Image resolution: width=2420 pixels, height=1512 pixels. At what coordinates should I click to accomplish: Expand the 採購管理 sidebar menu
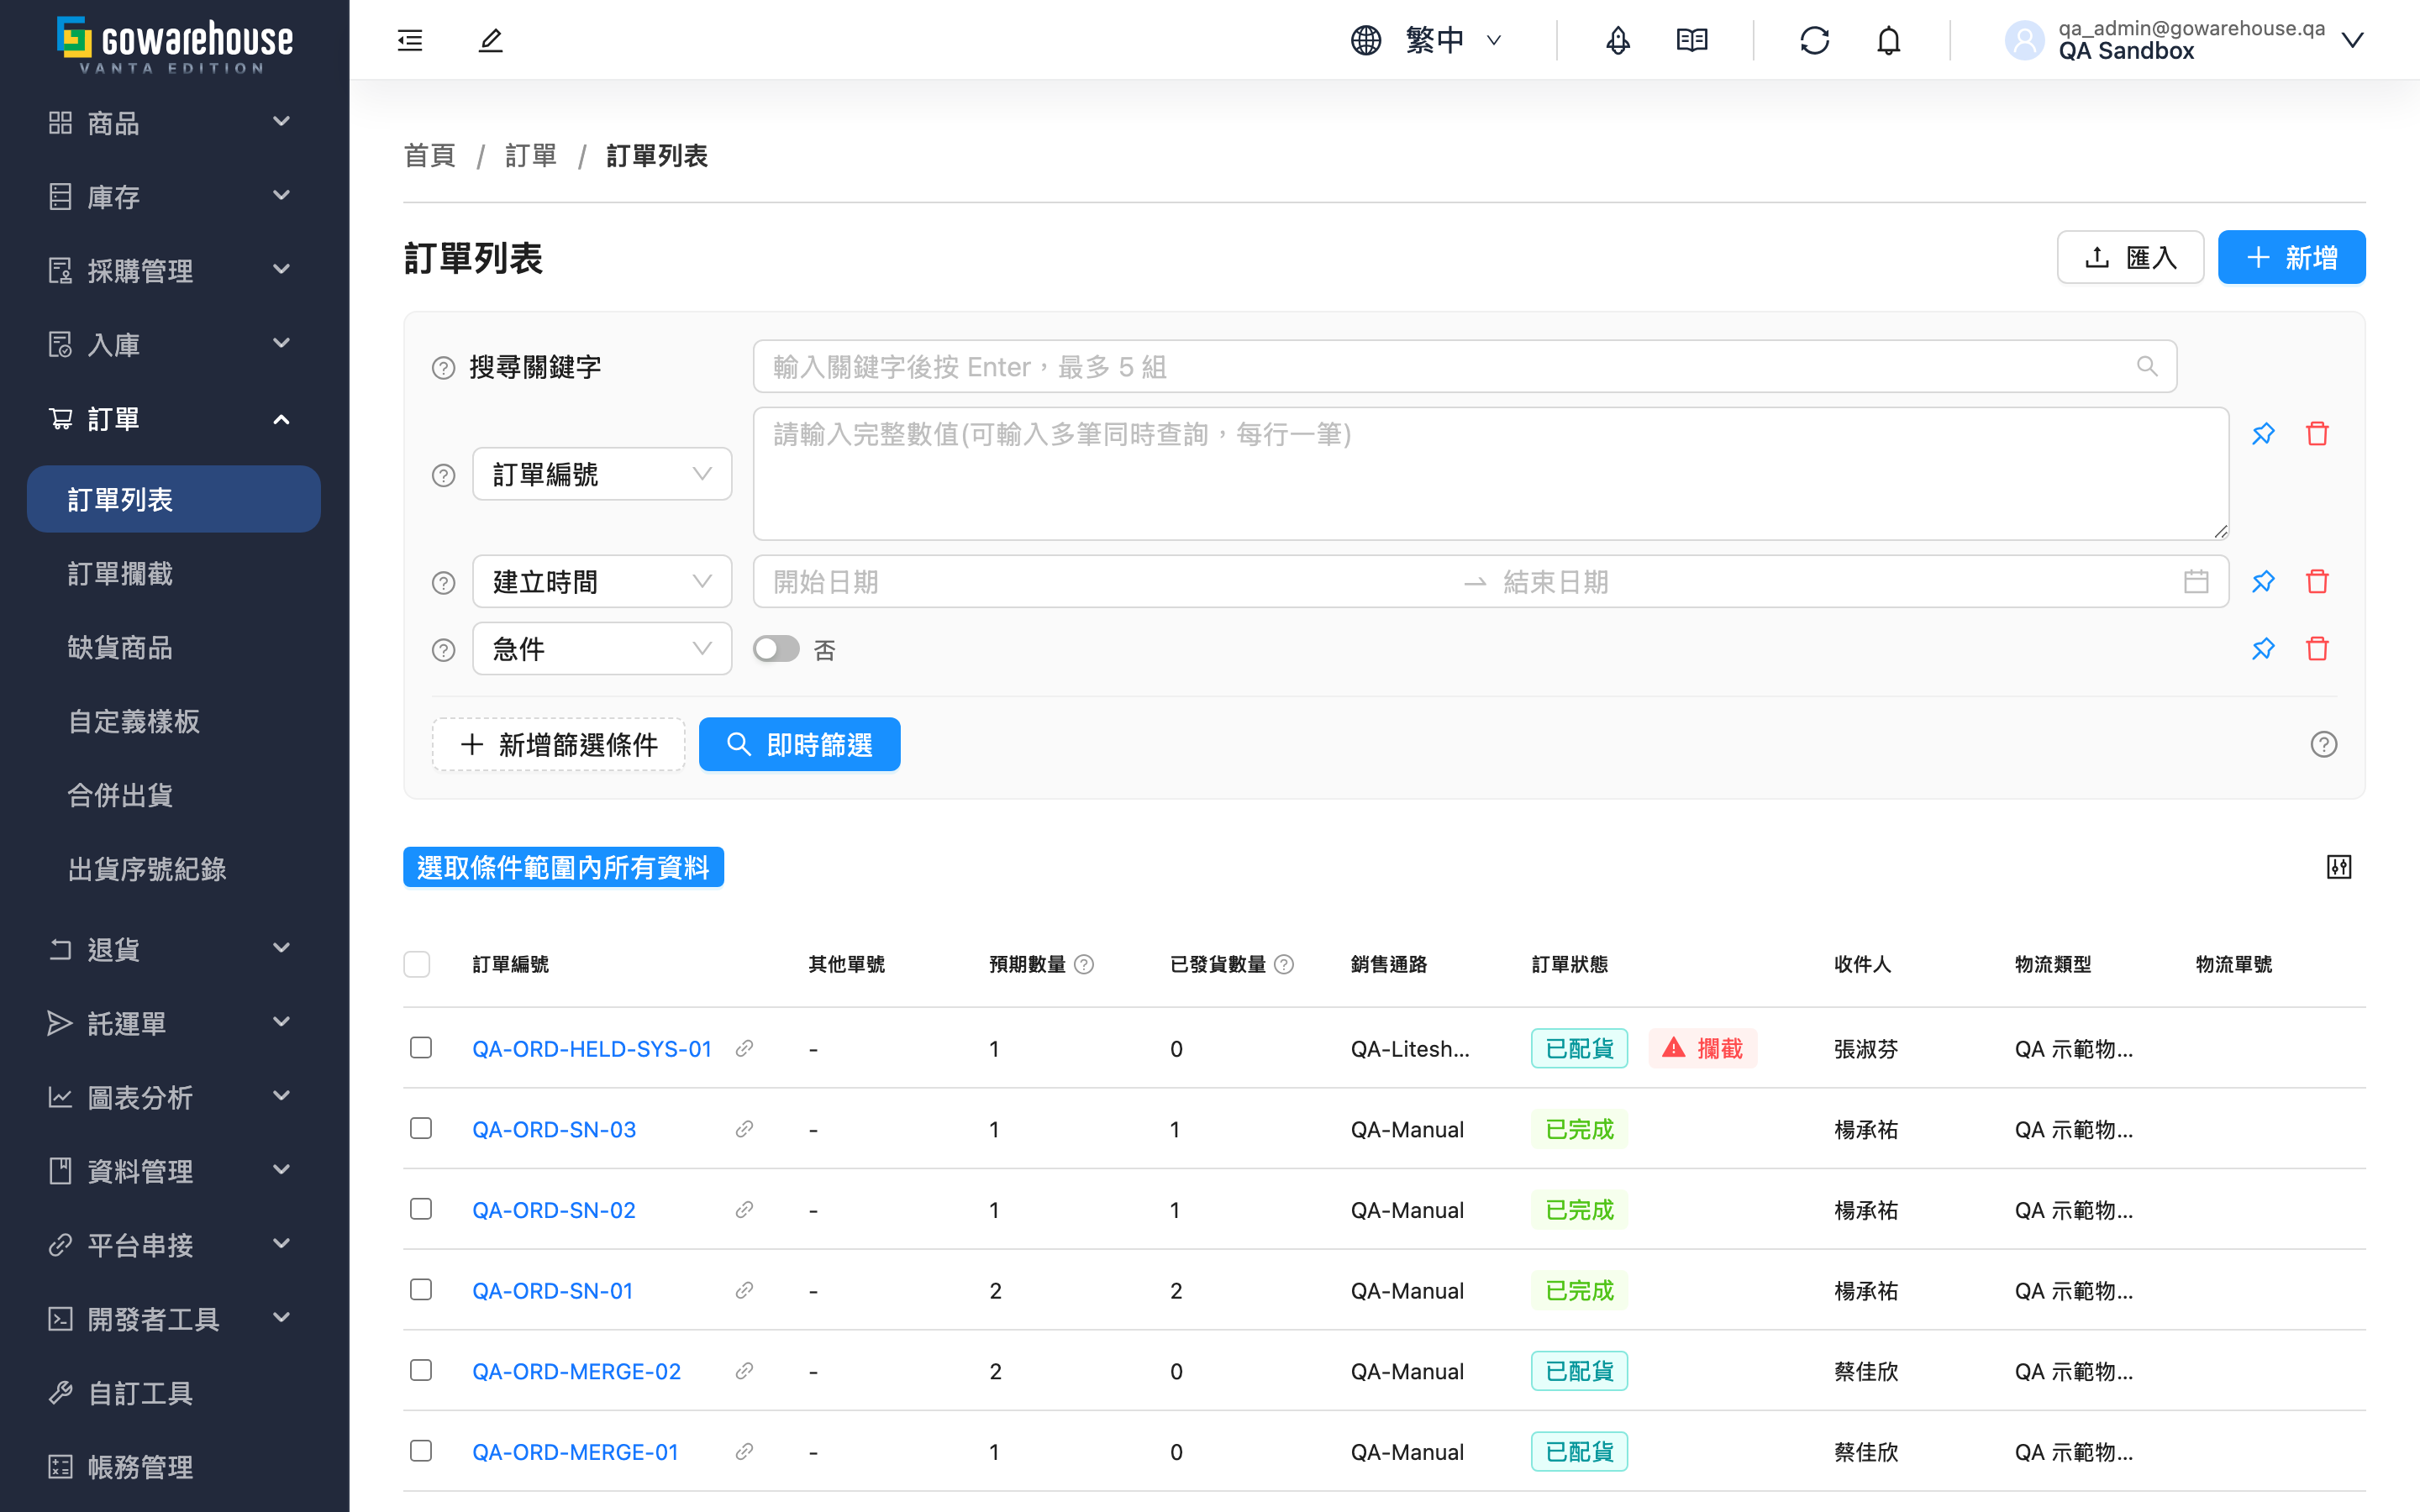(x=174, y=270)
